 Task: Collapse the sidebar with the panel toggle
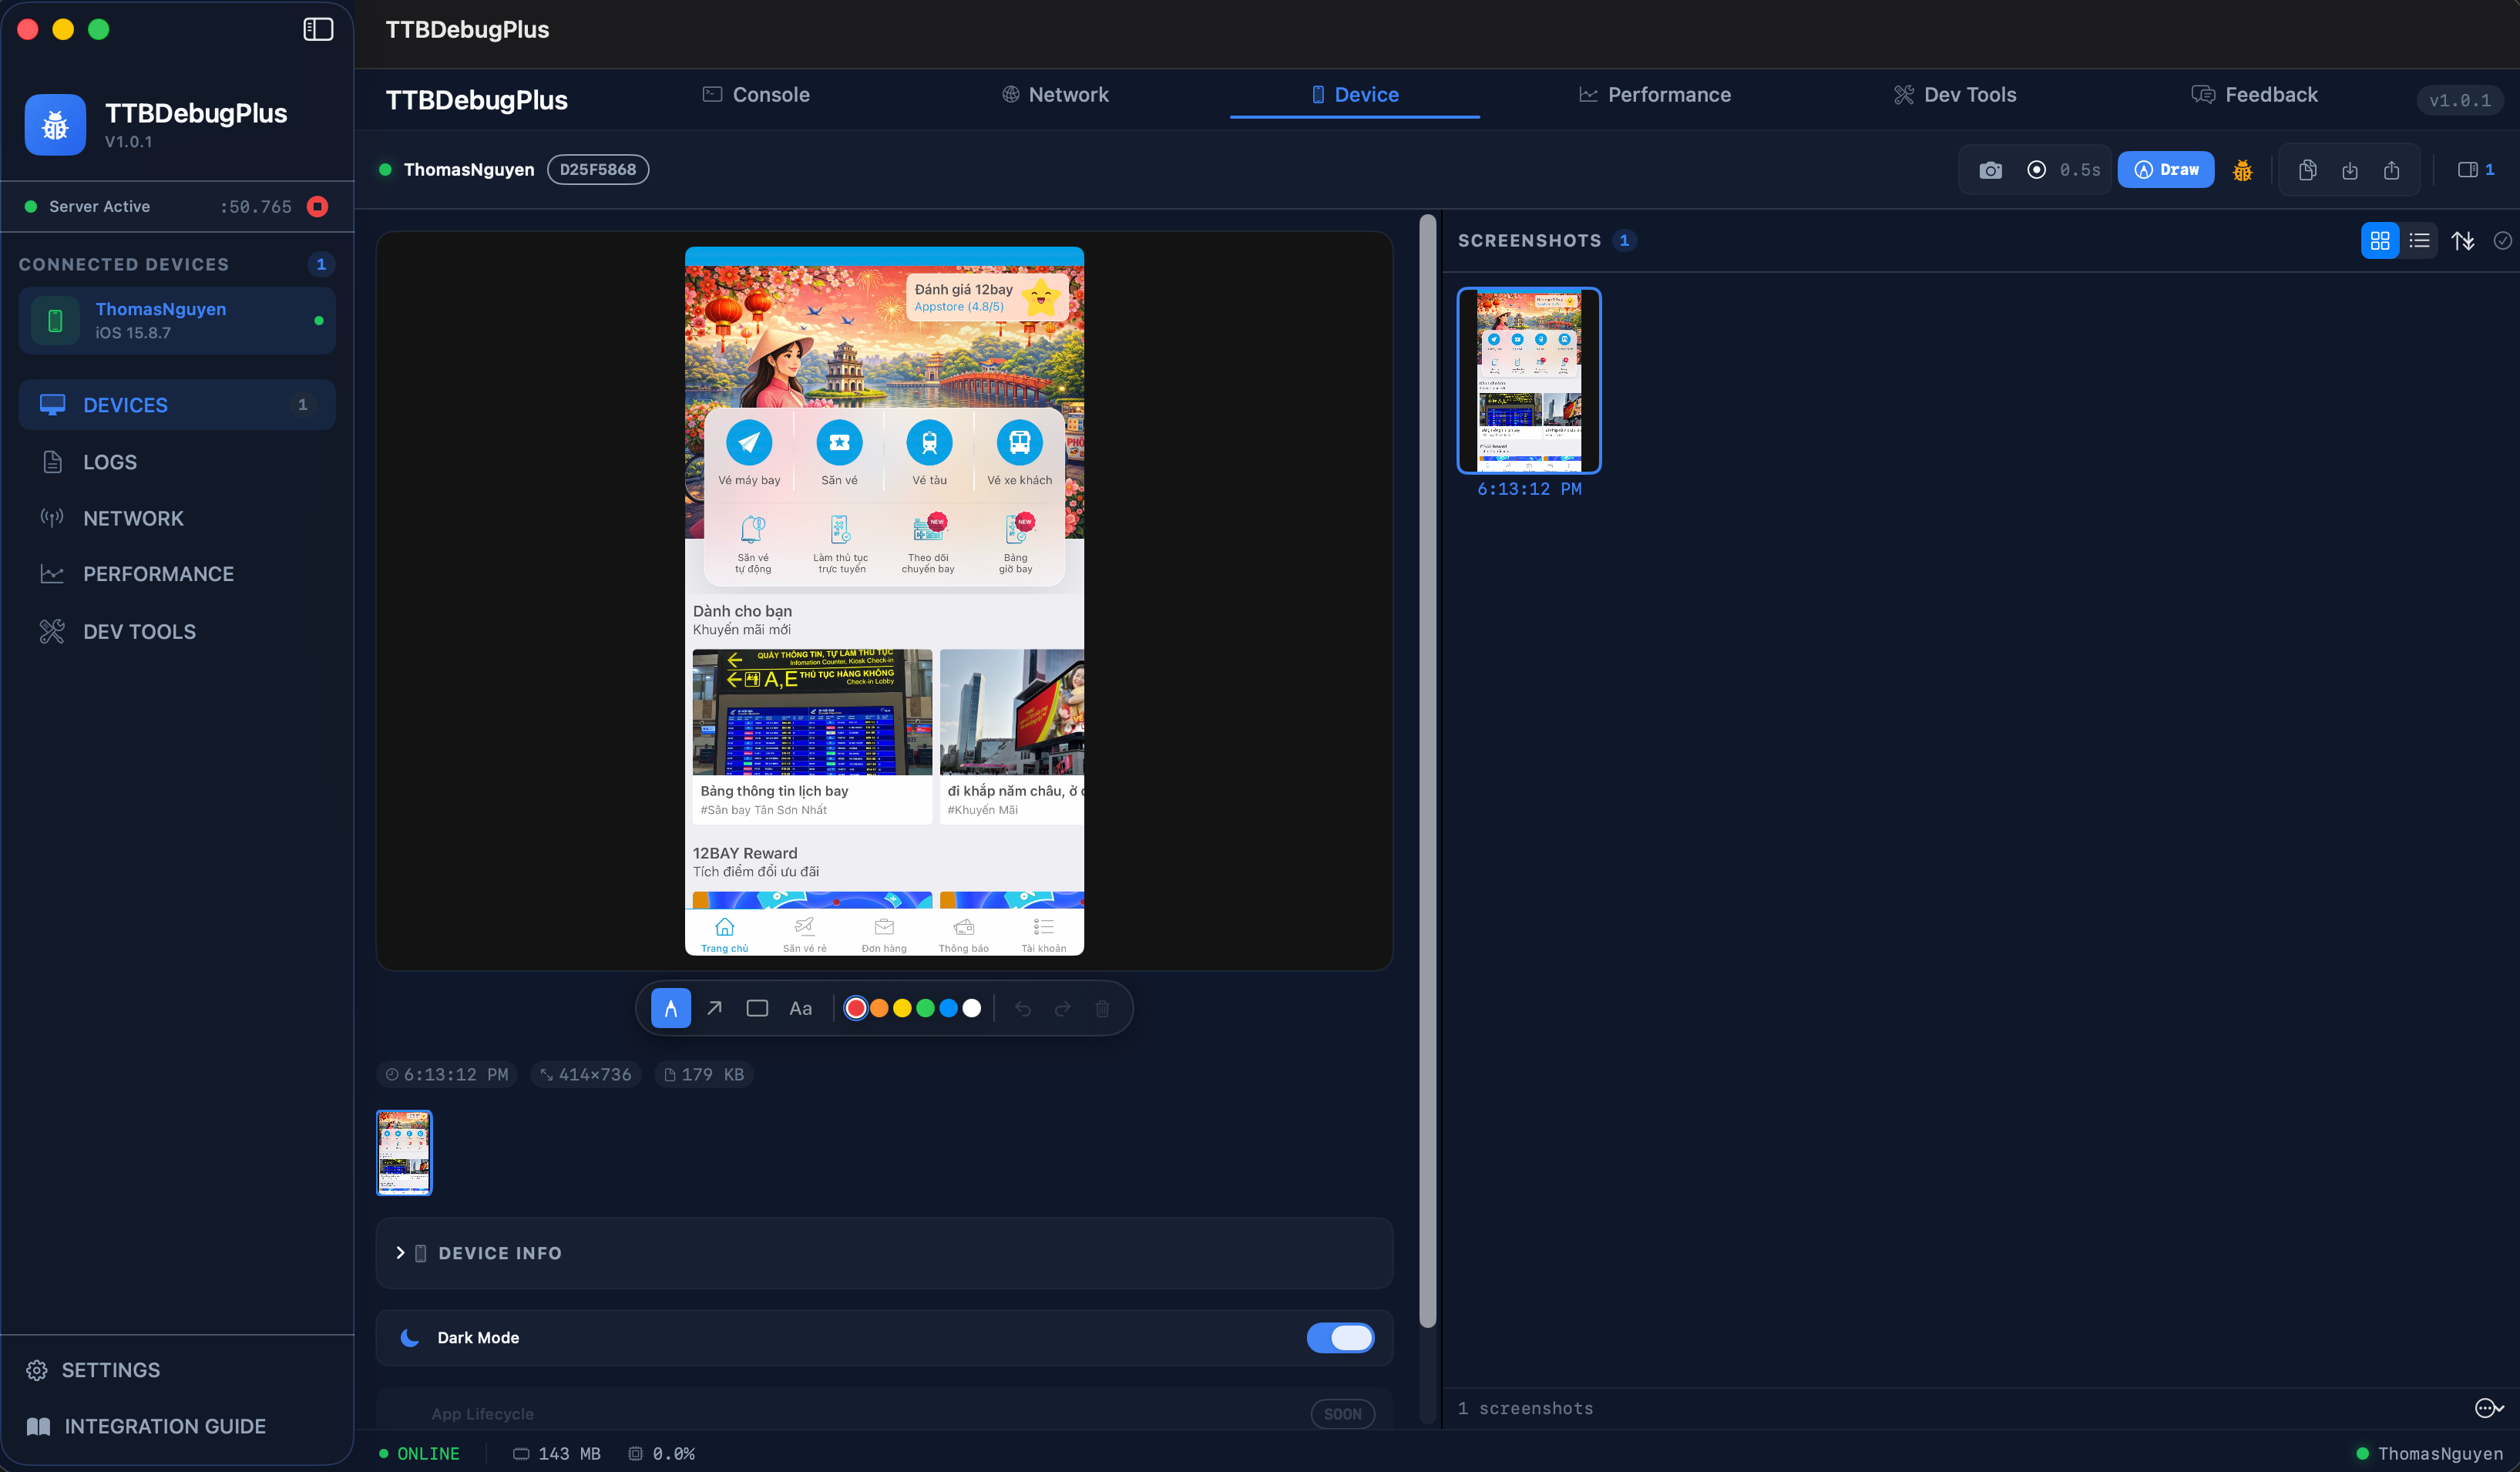318,29
